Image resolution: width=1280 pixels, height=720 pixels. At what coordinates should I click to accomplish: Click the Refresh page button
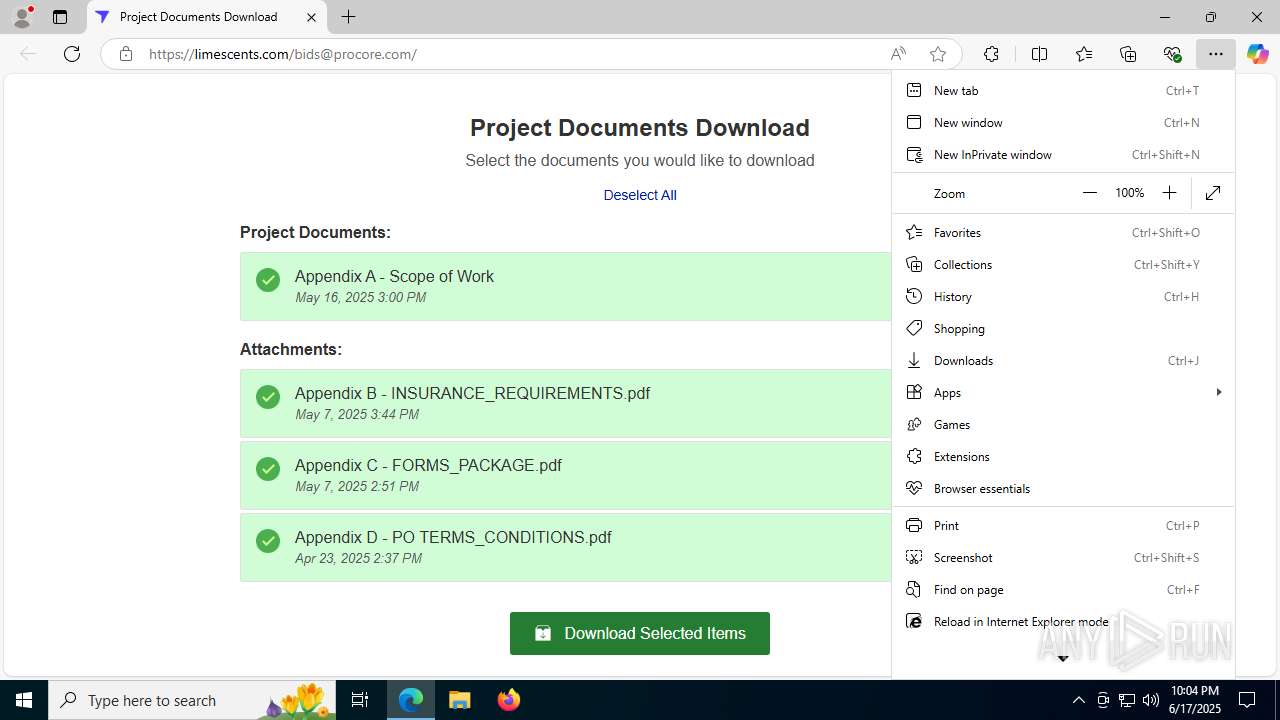tap(72, 54)
